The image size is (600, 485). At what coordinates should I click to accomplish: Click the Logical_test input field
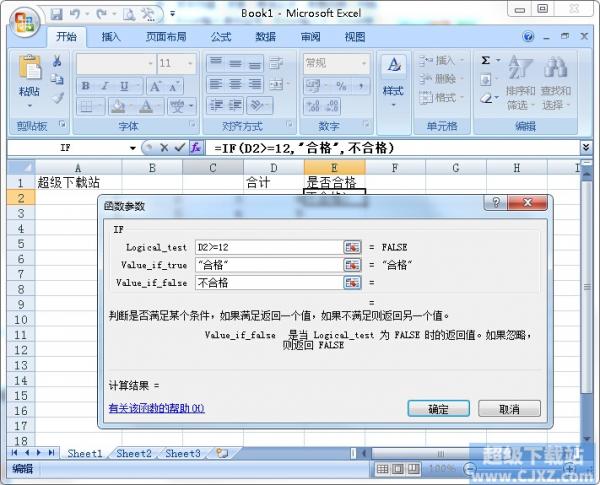click(269, 247)
